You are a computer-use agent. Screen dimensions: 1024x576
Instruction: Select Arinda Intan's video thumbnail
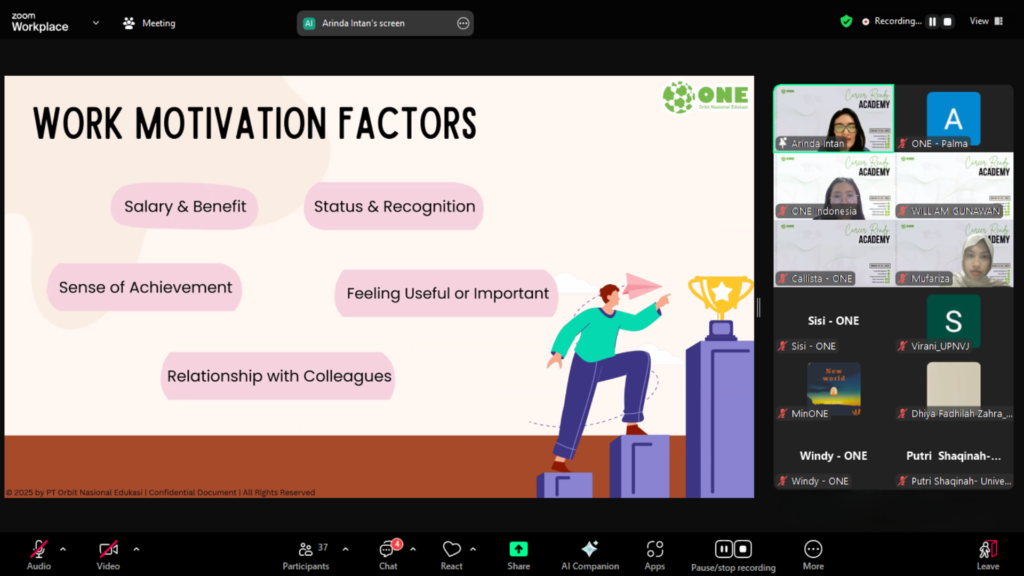coord(833,118)
